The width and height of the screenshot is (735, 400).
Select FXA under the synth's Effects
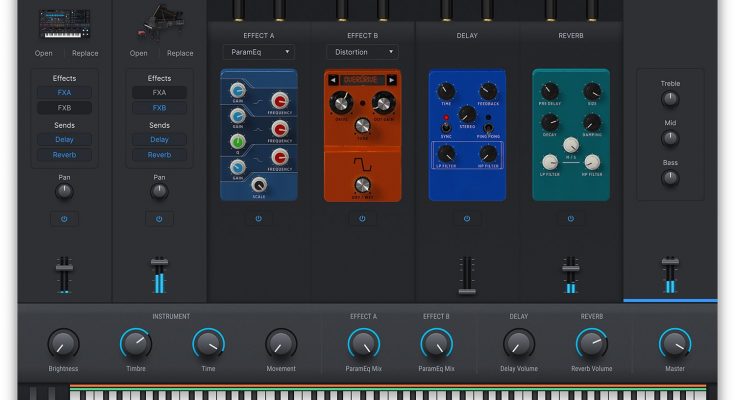pyautogui.click(x=64, y=92)
